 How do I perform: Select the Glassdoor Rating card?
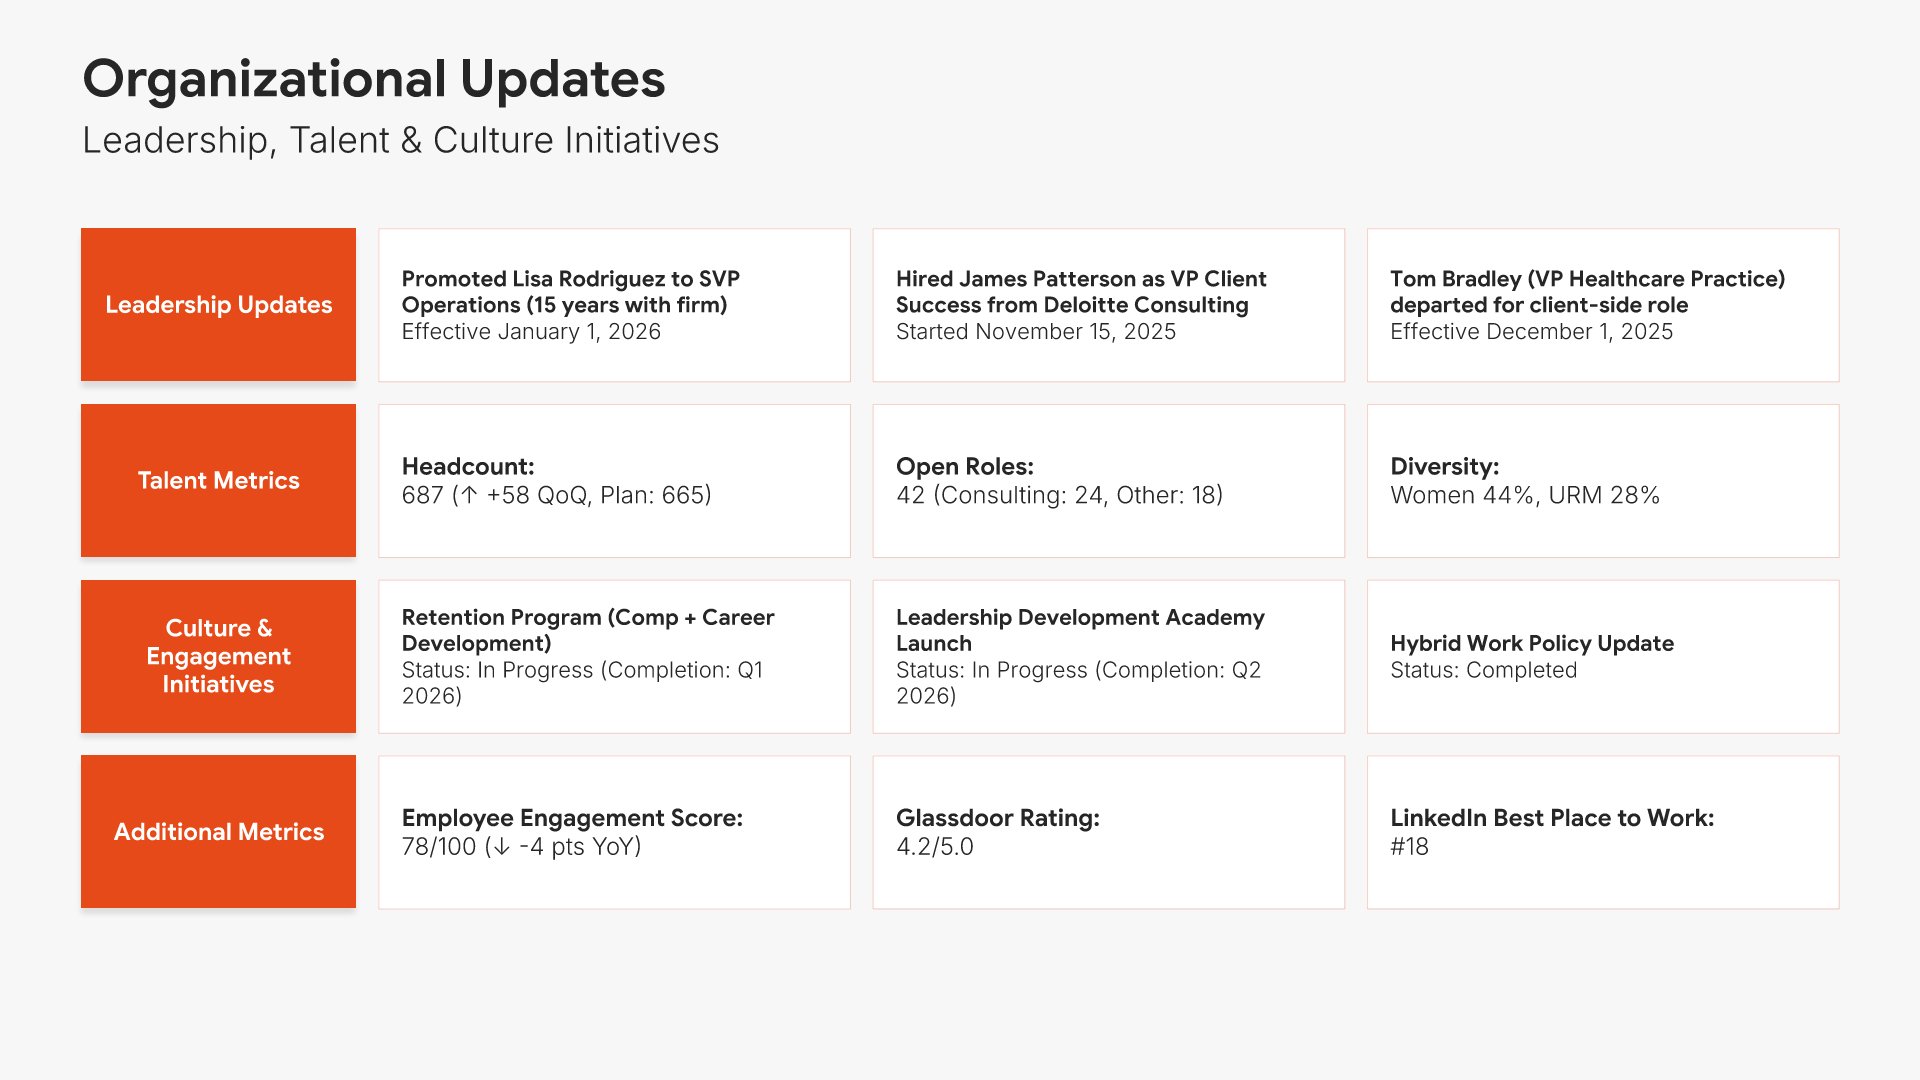coord(1108,832)
